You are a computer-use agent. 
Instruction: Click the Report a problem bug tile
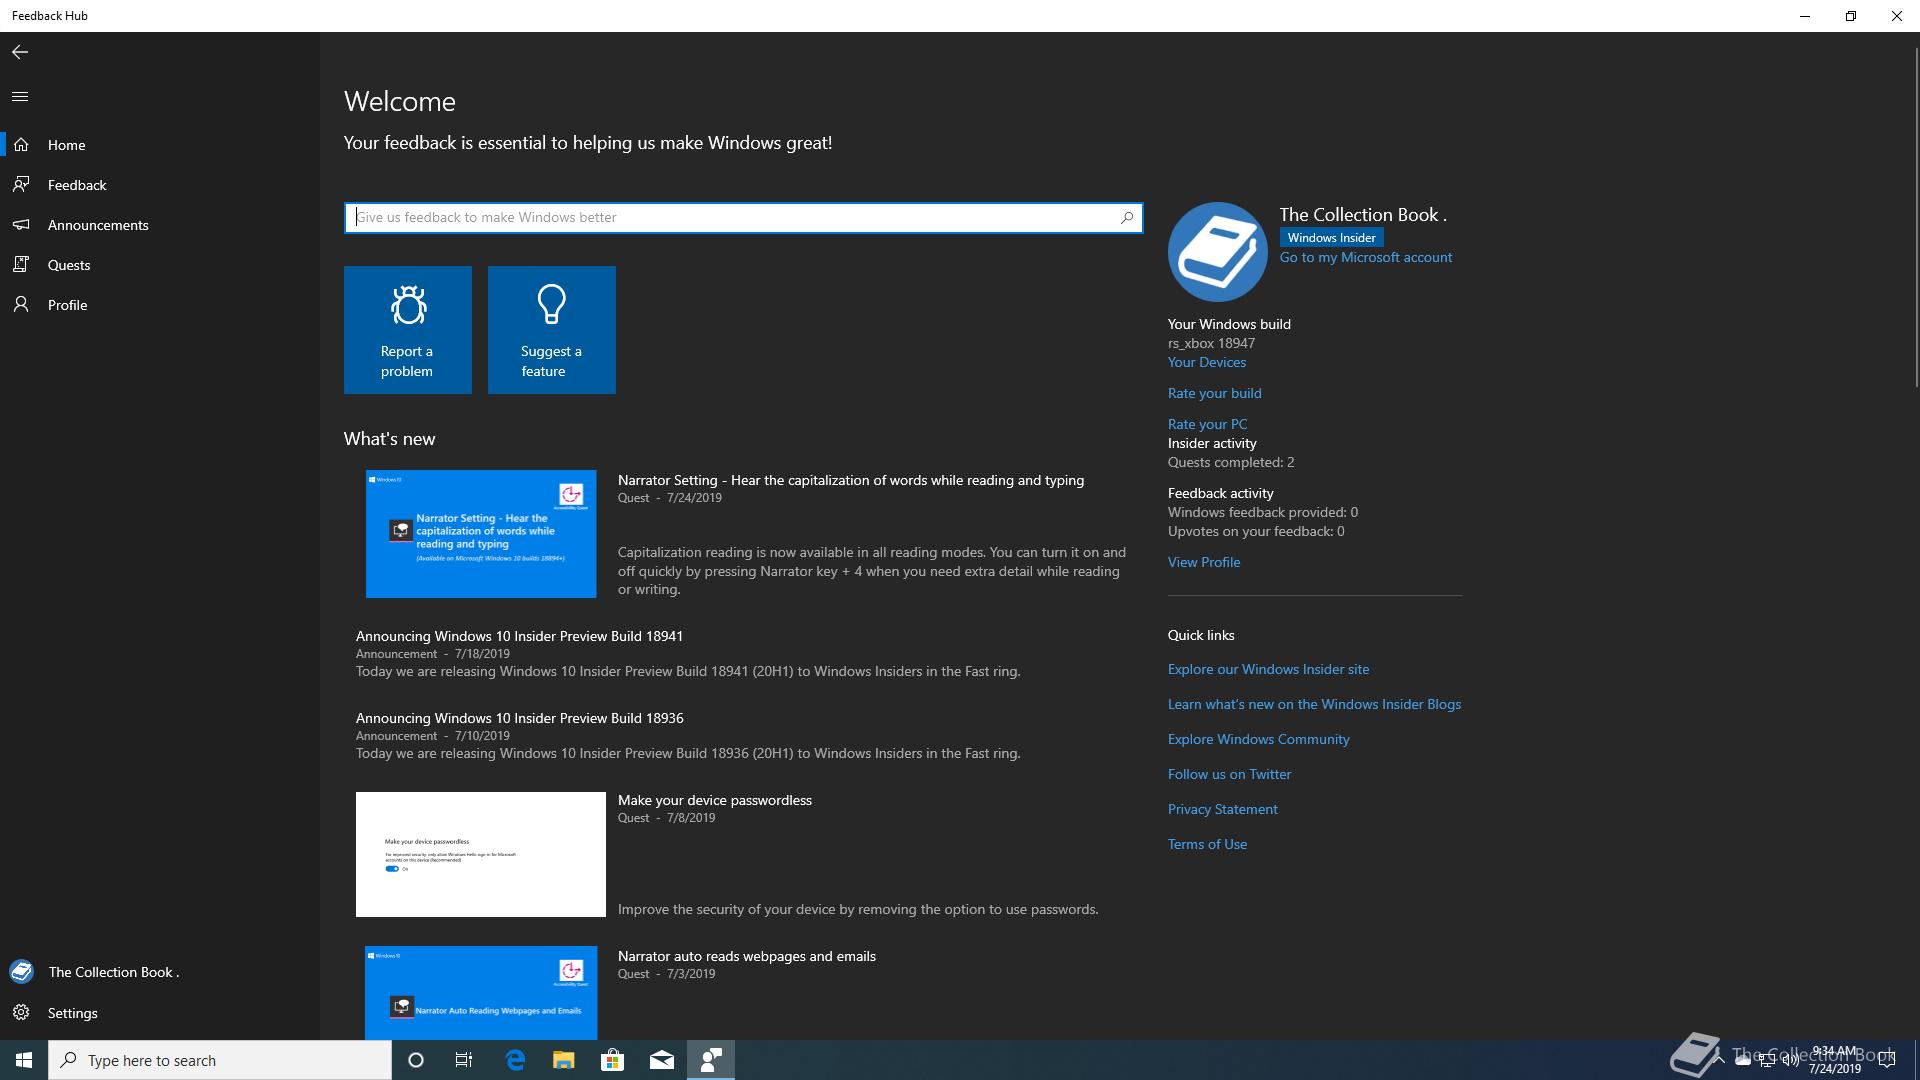[x=408, y=330]
